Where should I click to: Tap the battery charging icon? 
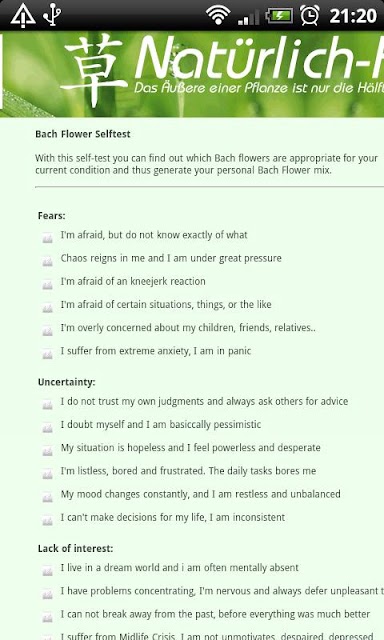point(279,16)
